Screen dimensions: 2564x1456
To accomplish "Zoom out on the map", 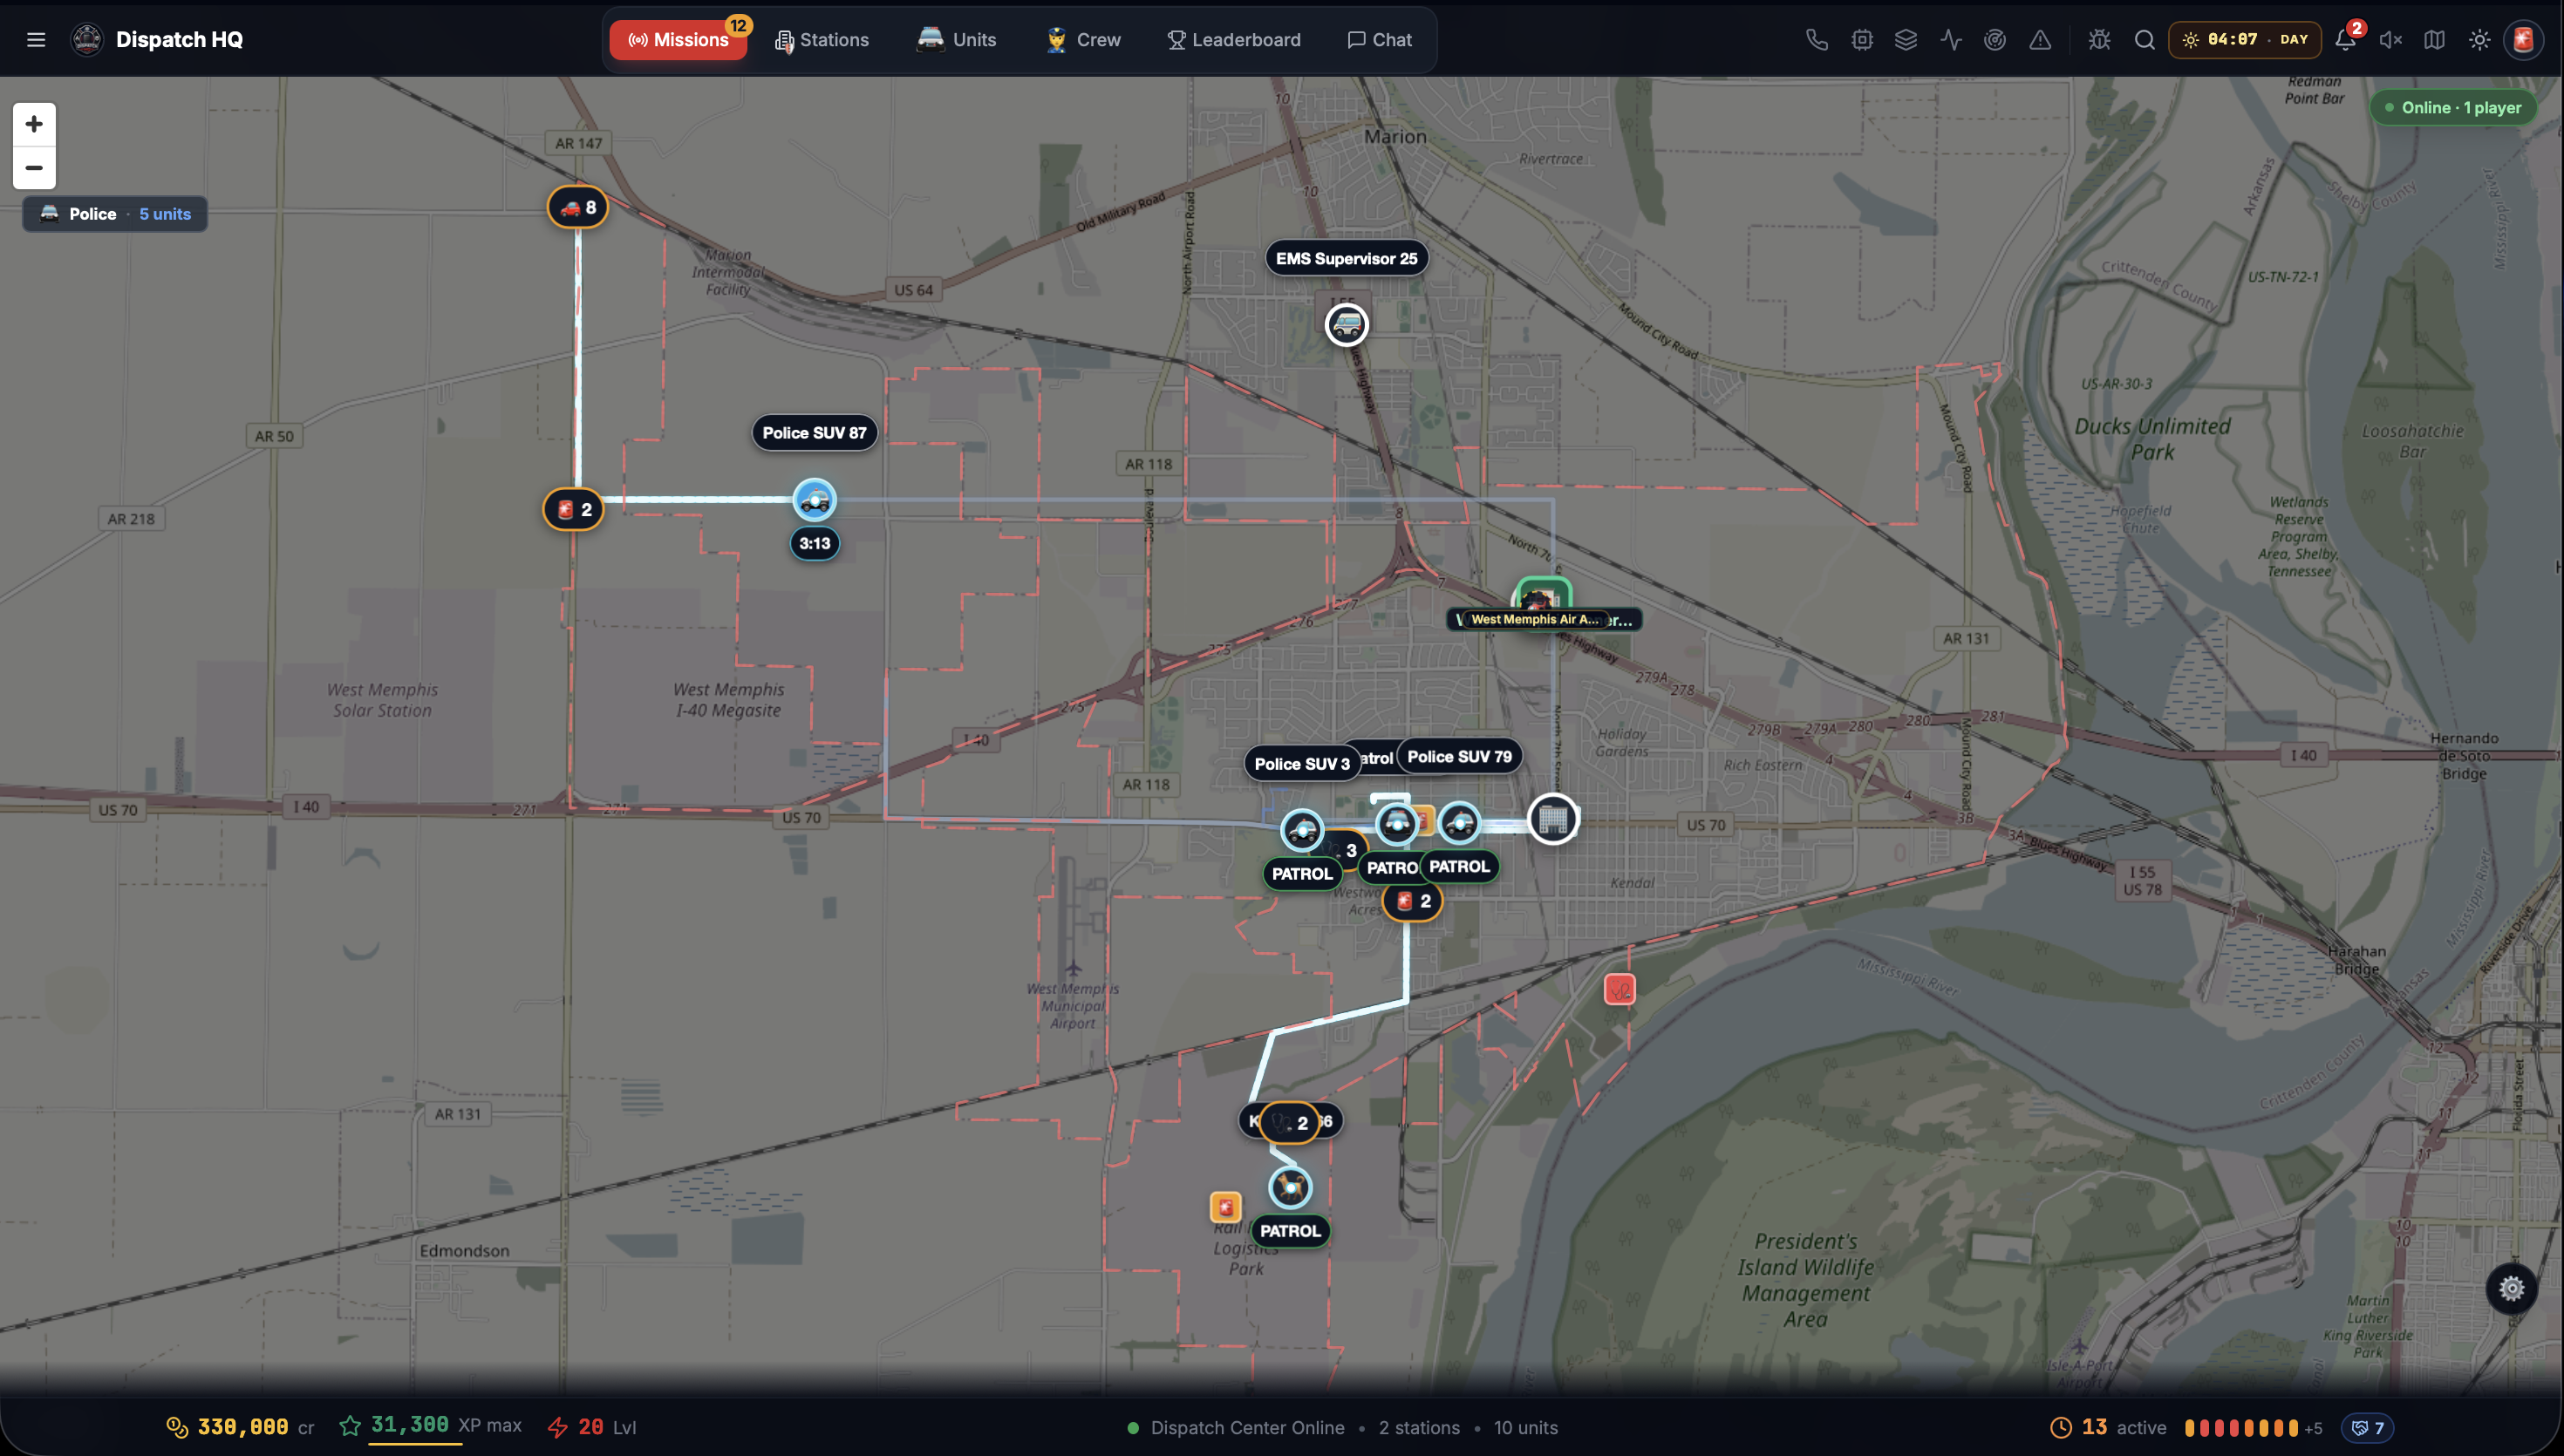I will coord(34,168).
